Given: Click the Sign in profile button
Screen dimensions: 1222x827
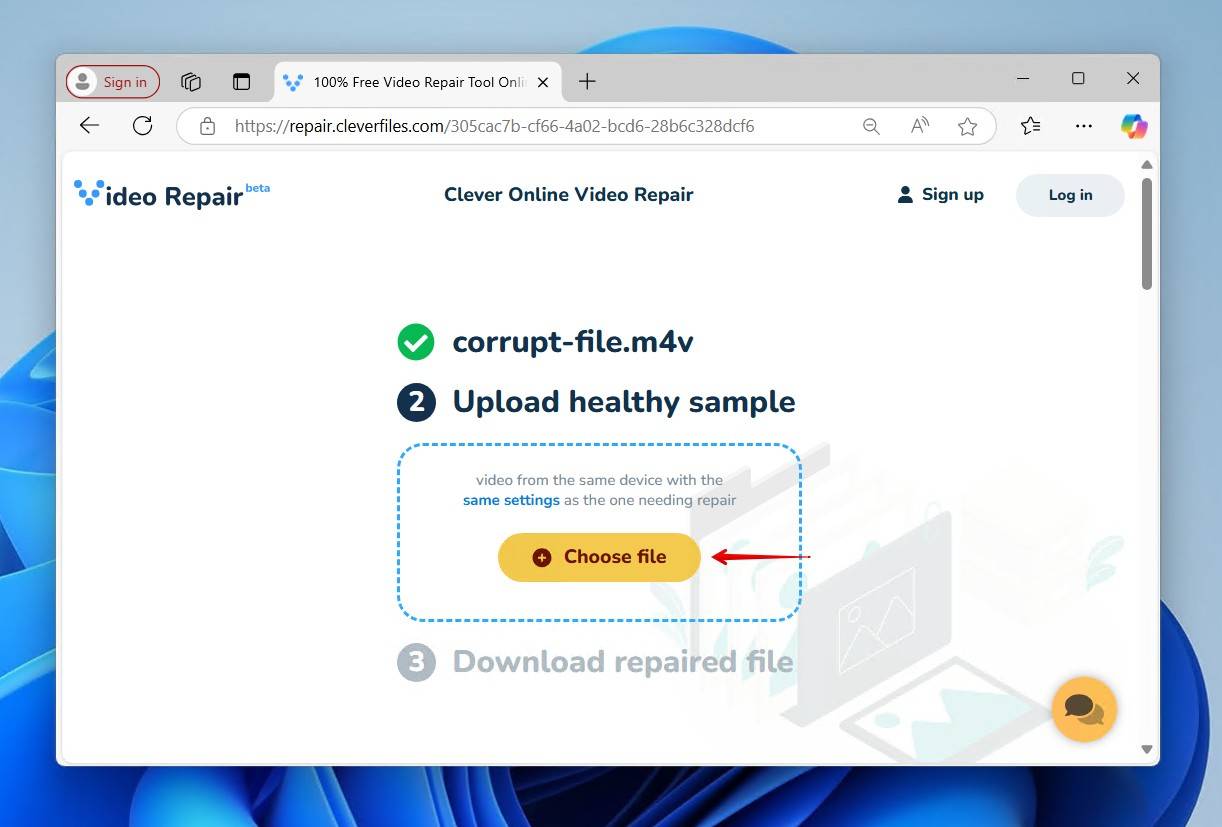Looking at the screenshot, I should tap(113, 82).
